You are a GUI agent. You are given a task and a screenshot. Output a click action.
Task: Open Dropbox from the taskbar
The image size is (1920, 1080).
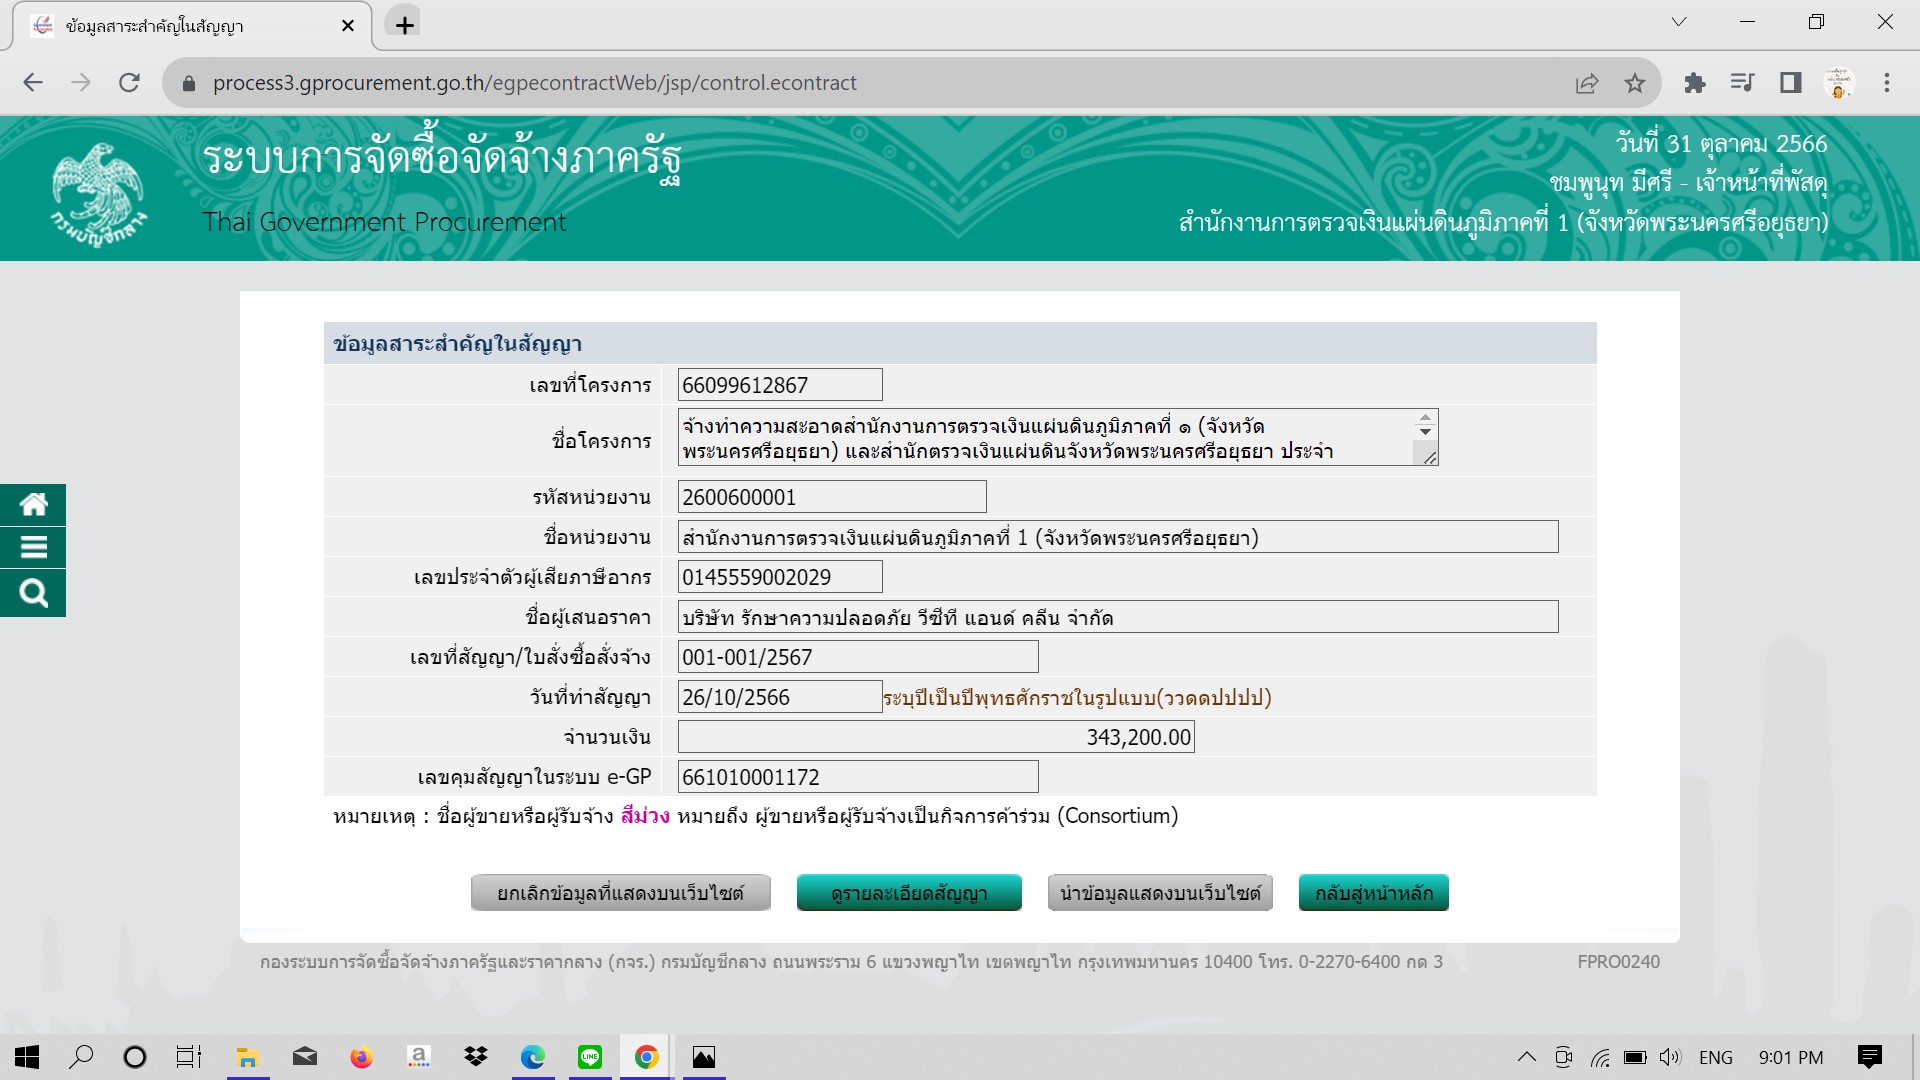(475, 1057)
